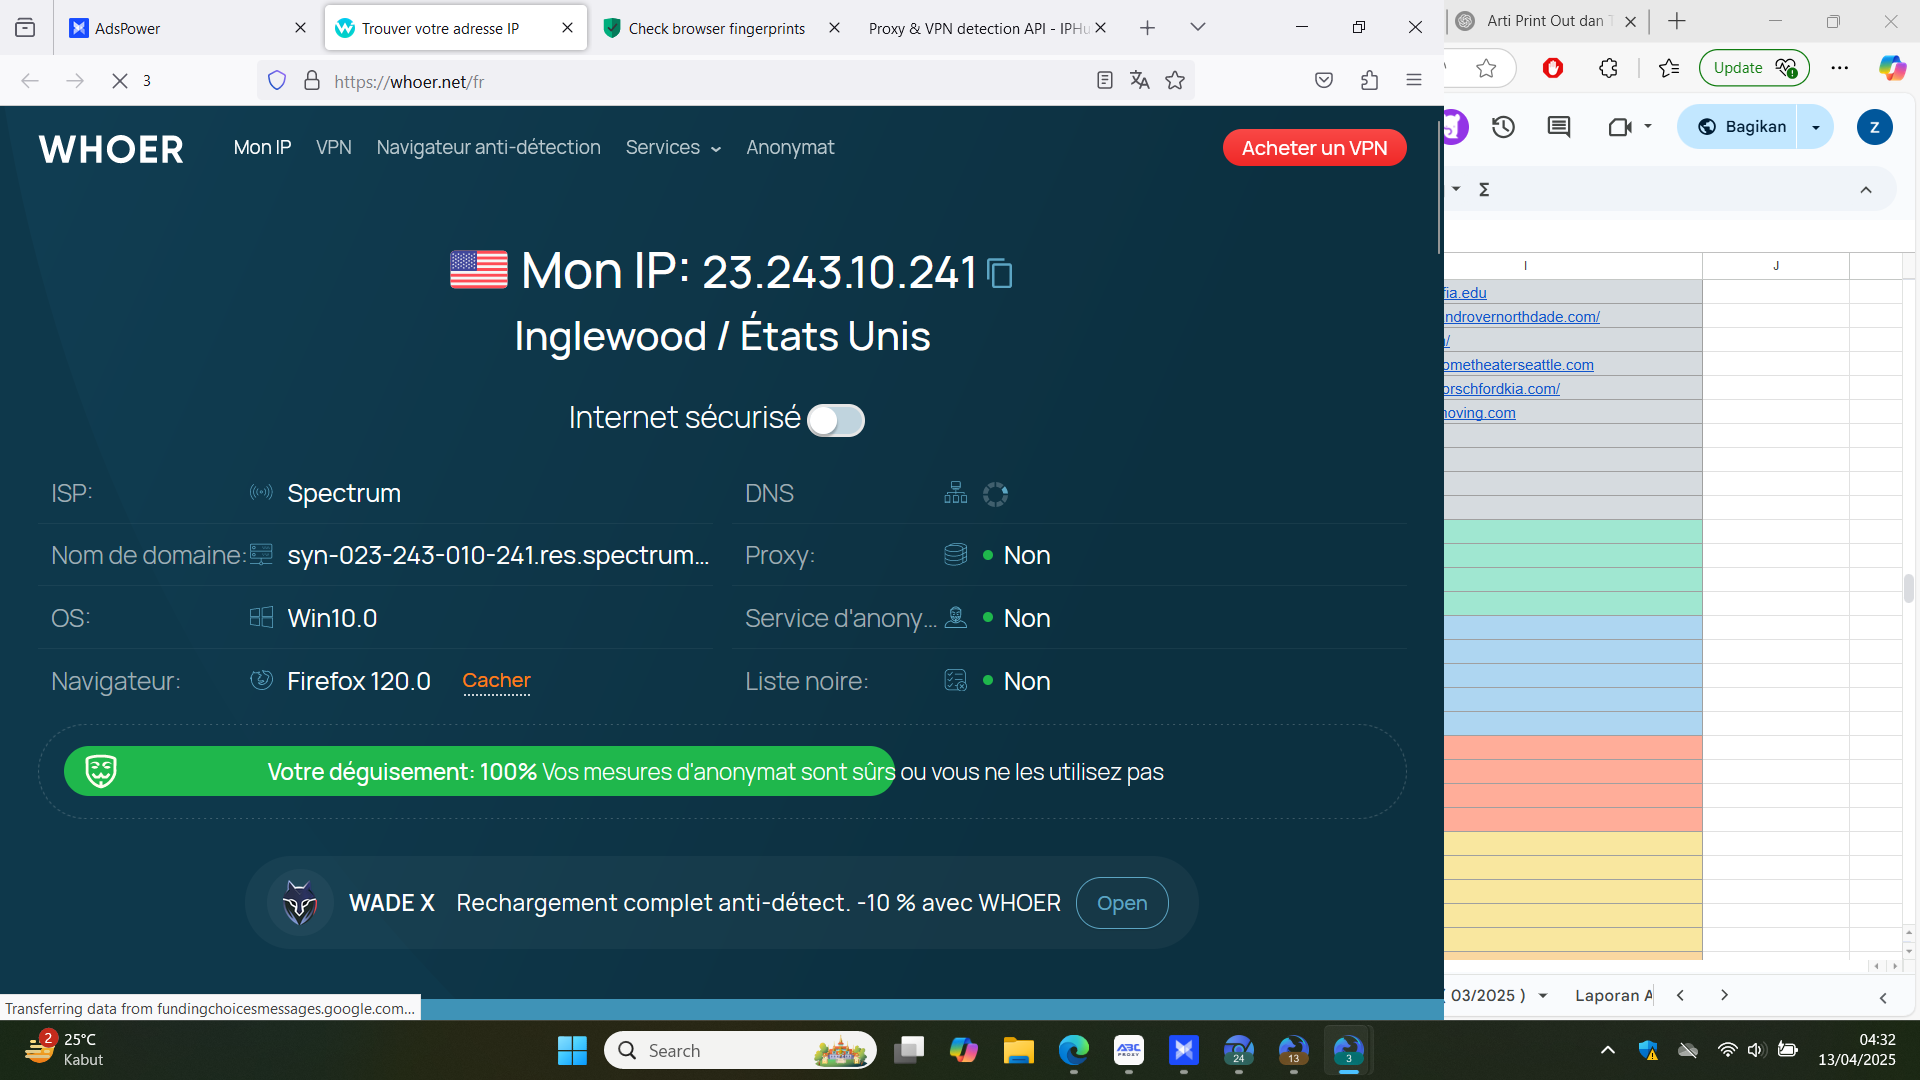
Task: Open Firefox tracking protection shield
Action: pyautogui.click(x=277, y=81)
